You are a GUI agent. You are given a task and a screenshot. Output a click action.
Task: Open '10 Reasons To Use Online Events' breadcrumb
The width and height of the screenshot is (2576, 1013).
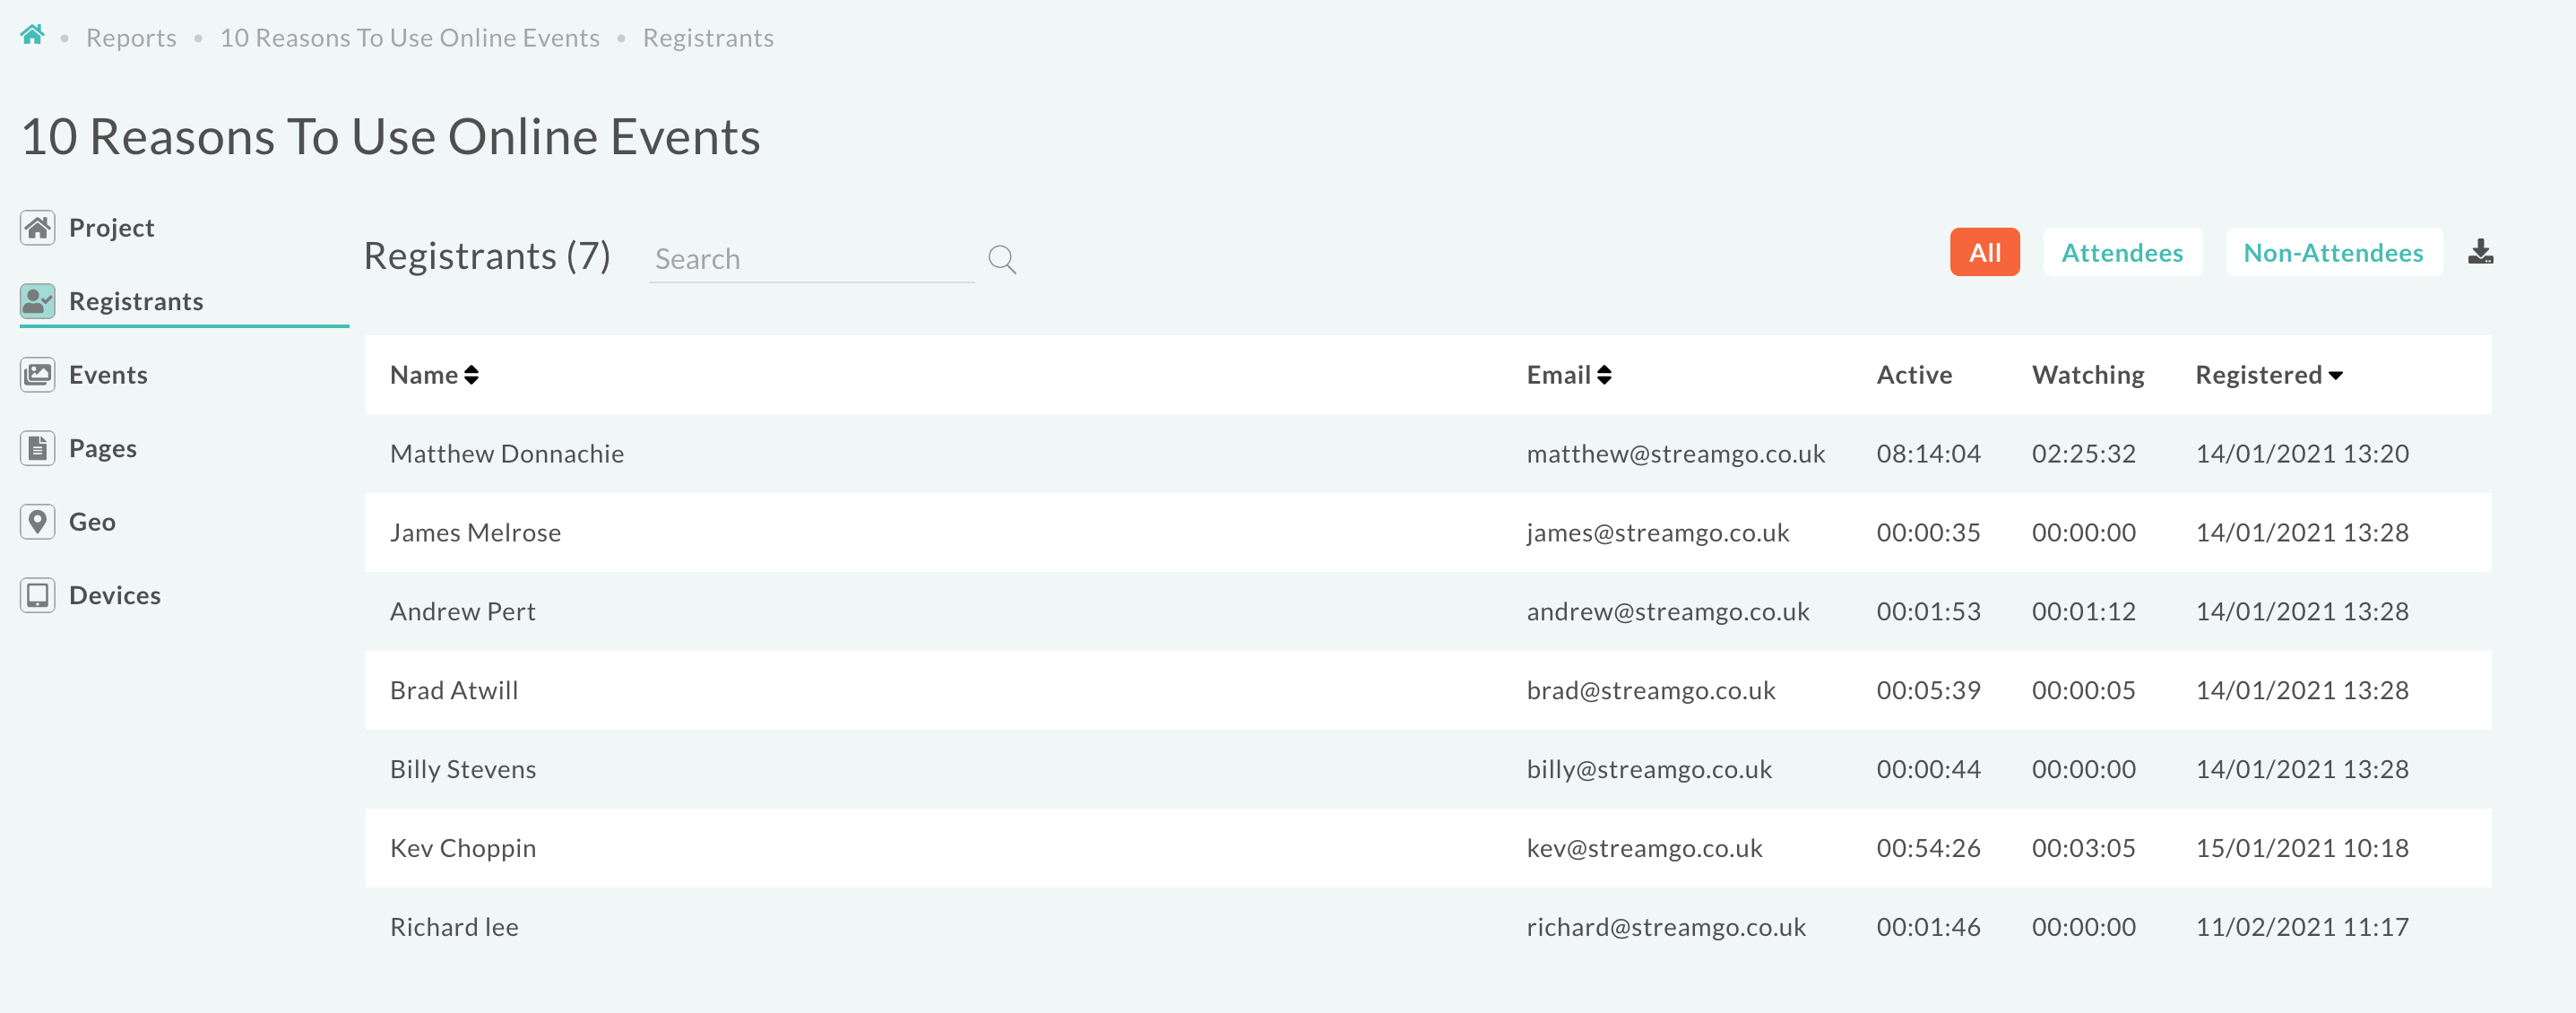pyautogui.click(x=410, y=38)
